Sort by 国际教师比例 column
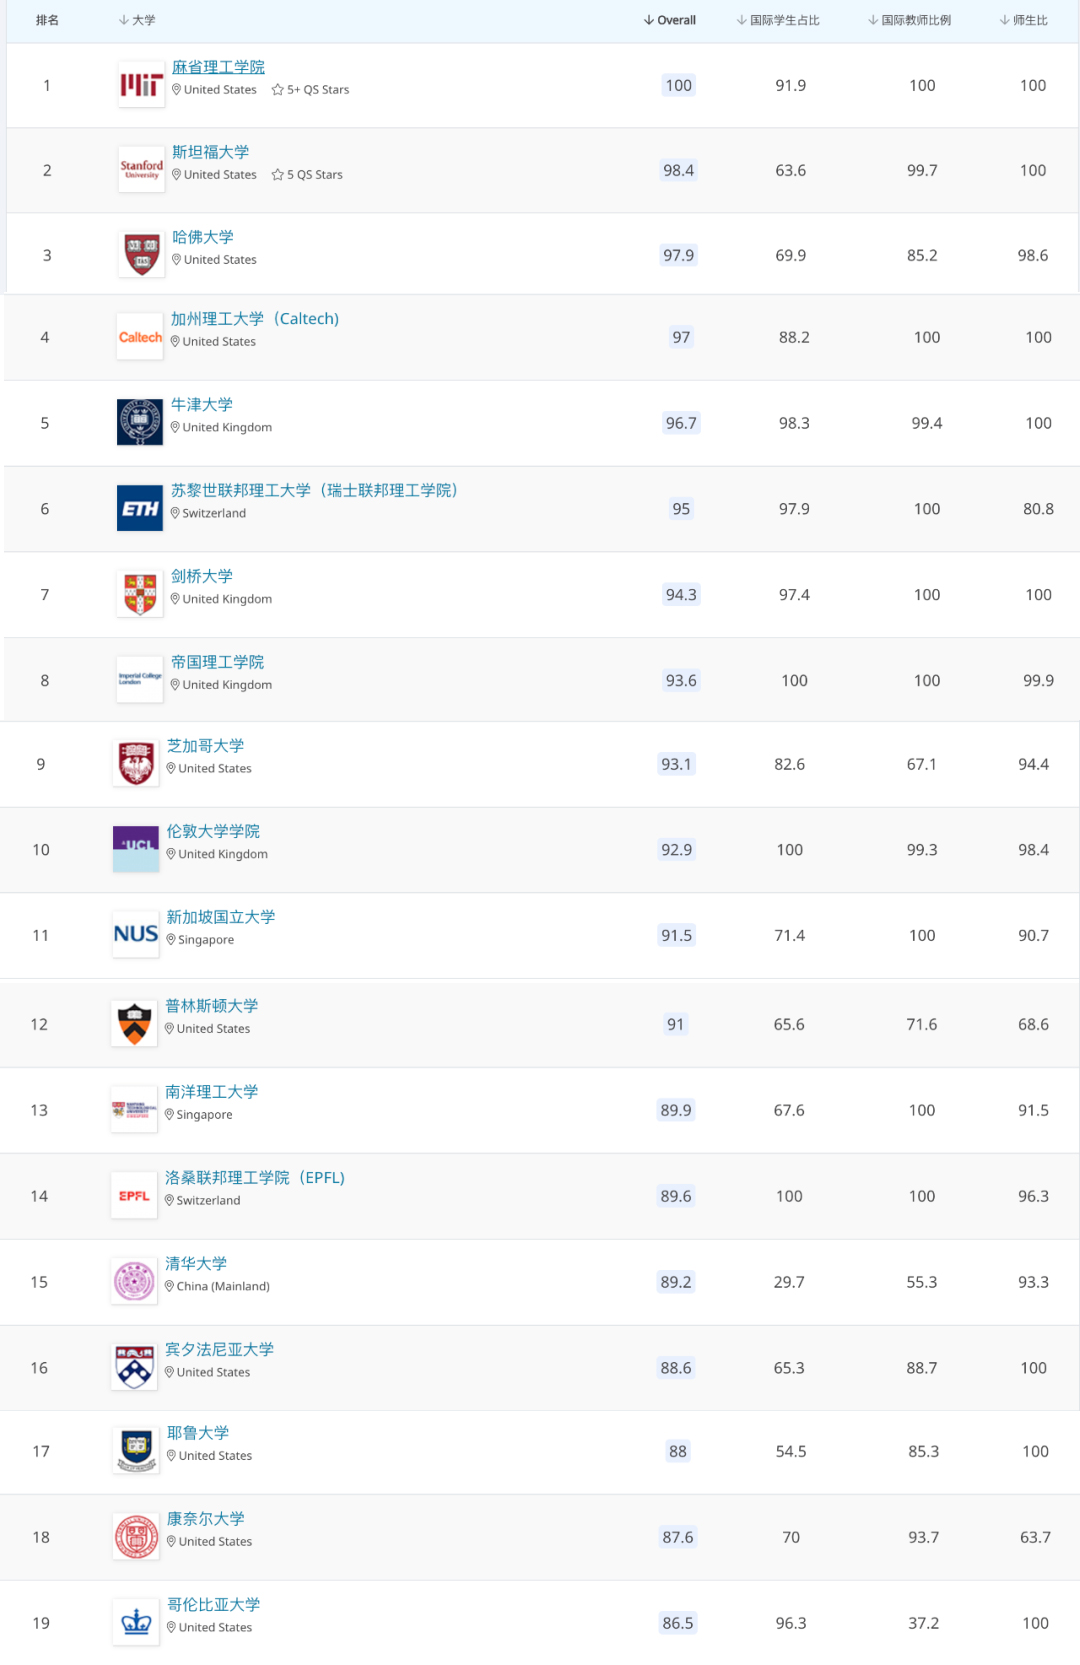 click(909, 20)
